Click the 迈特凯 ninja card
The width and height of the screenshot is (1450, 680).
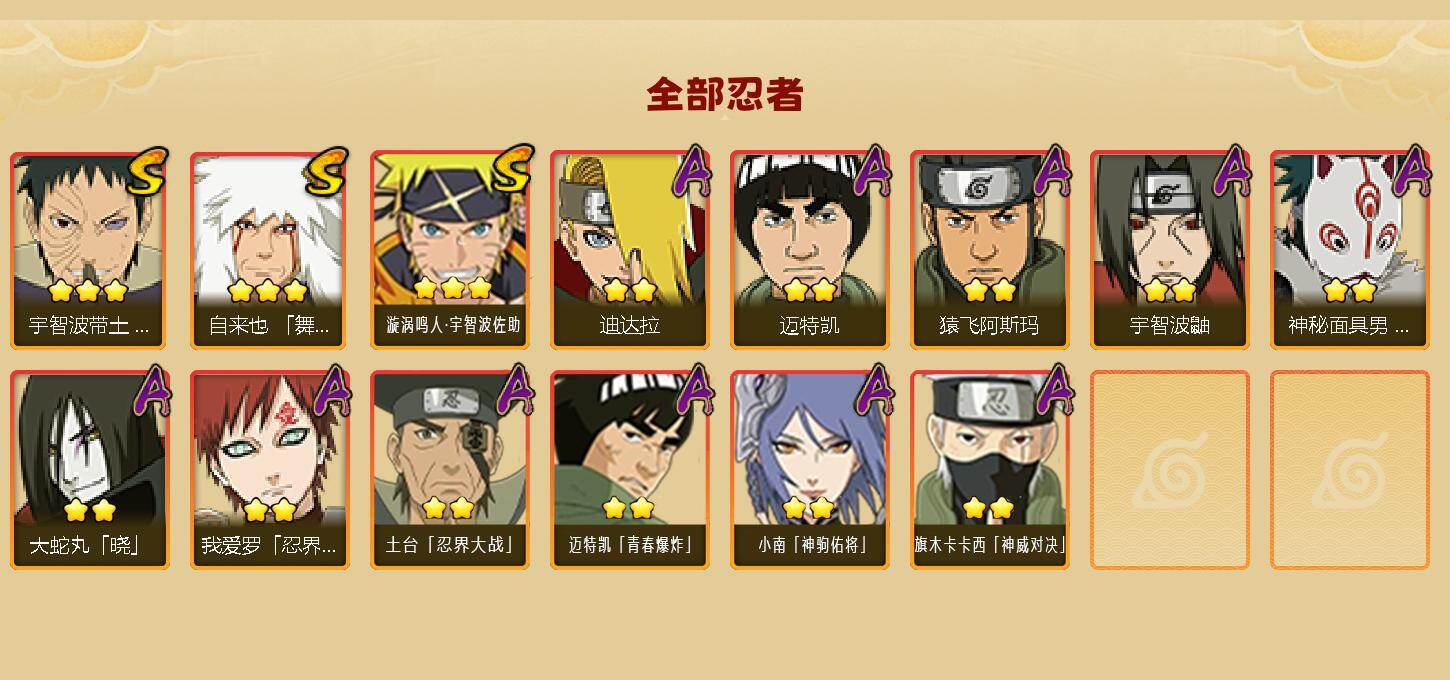[x=810, y=250]
